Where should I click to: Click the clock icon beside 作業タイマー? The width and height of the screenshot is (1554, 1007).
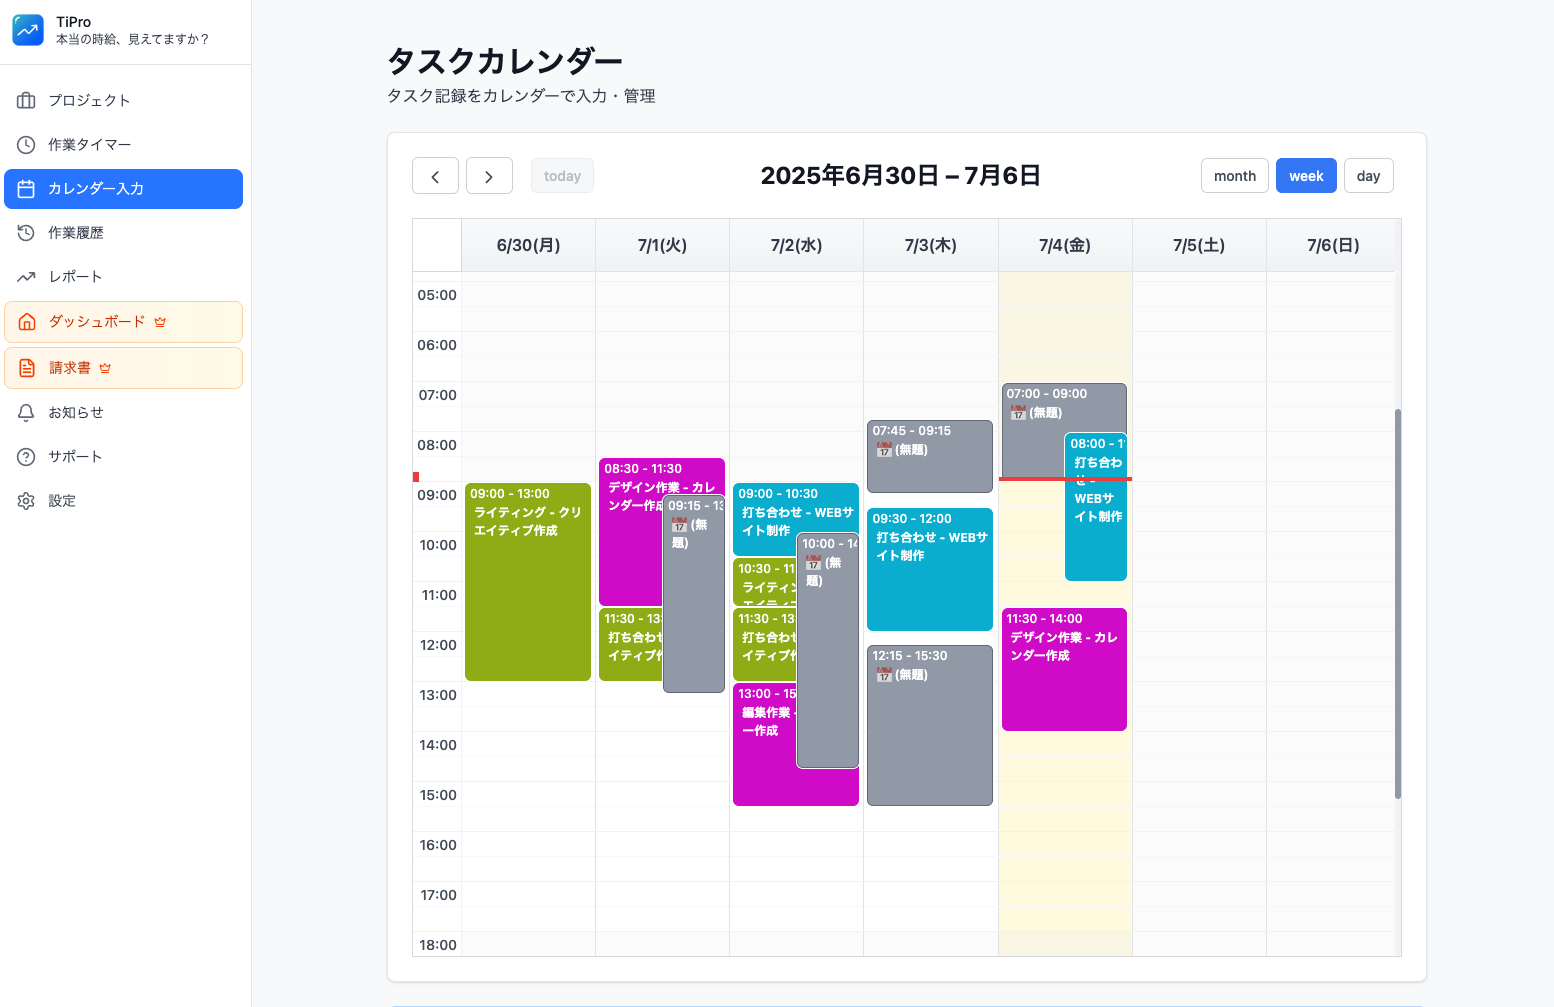coord(27,145)
